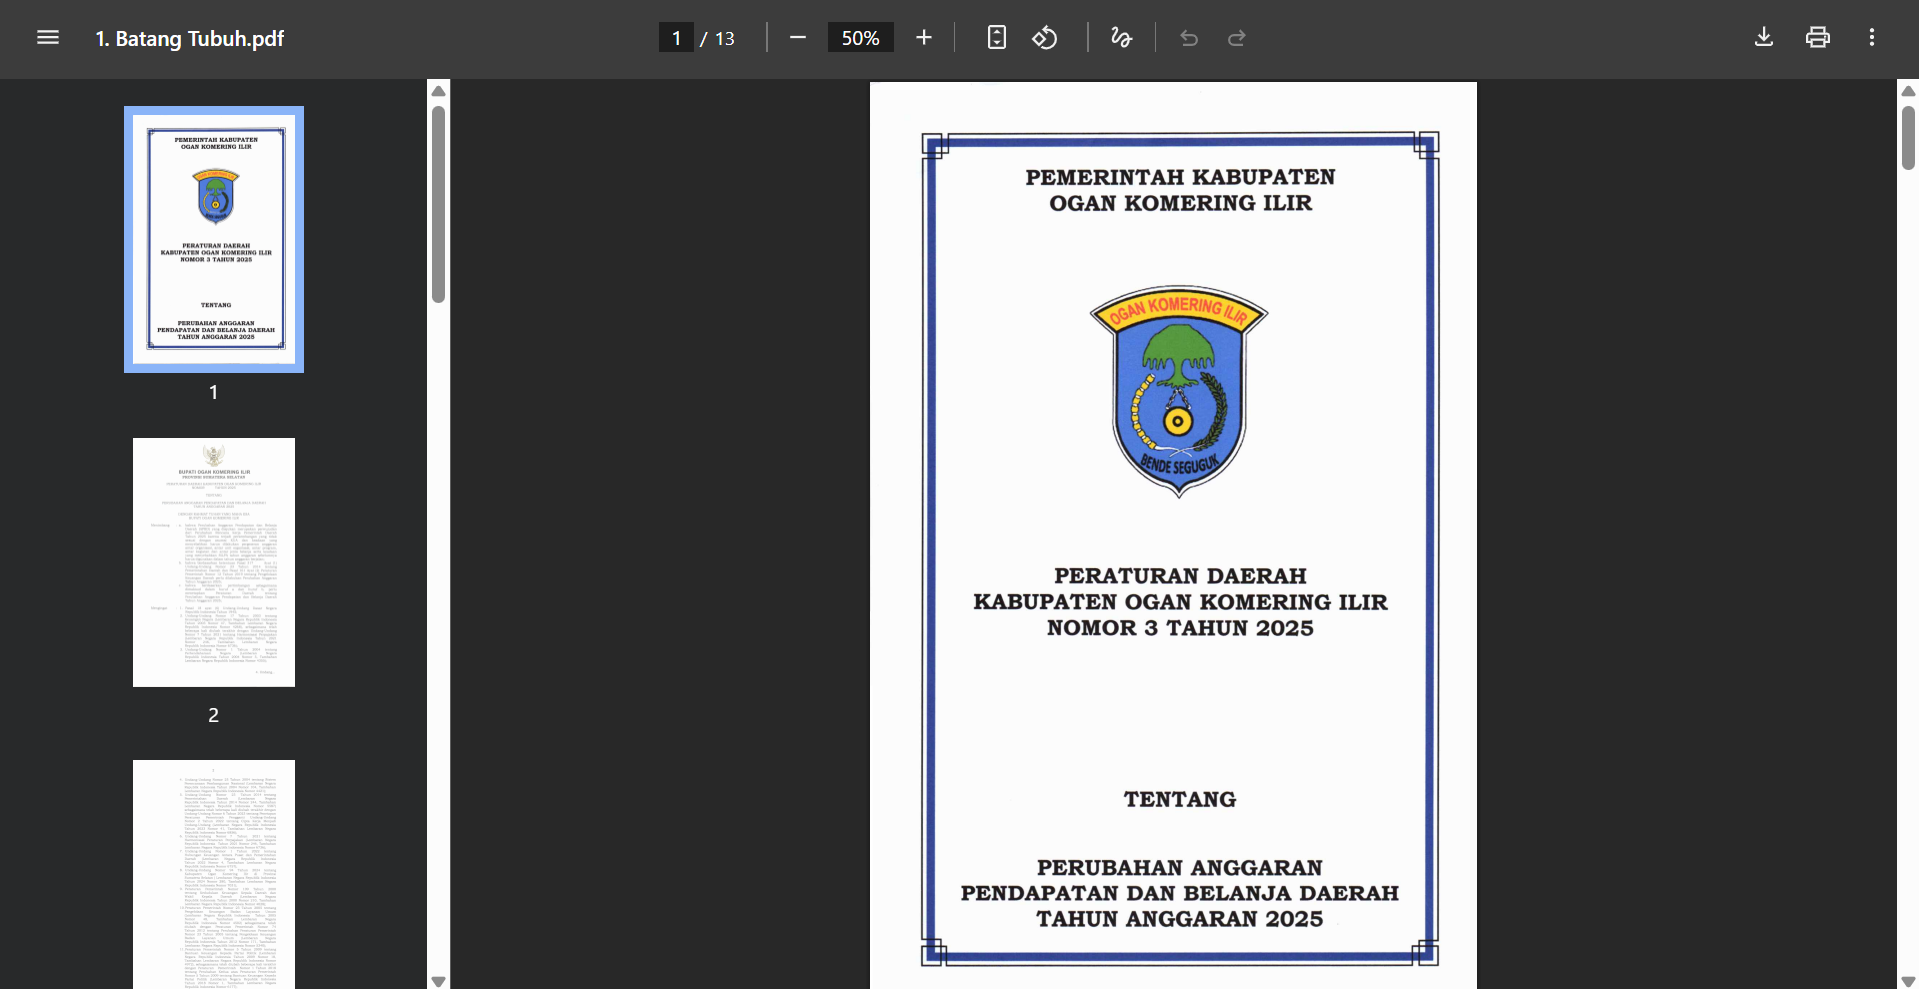
Task: Select the third page thumbnail
Action: (x=214, y=874)
